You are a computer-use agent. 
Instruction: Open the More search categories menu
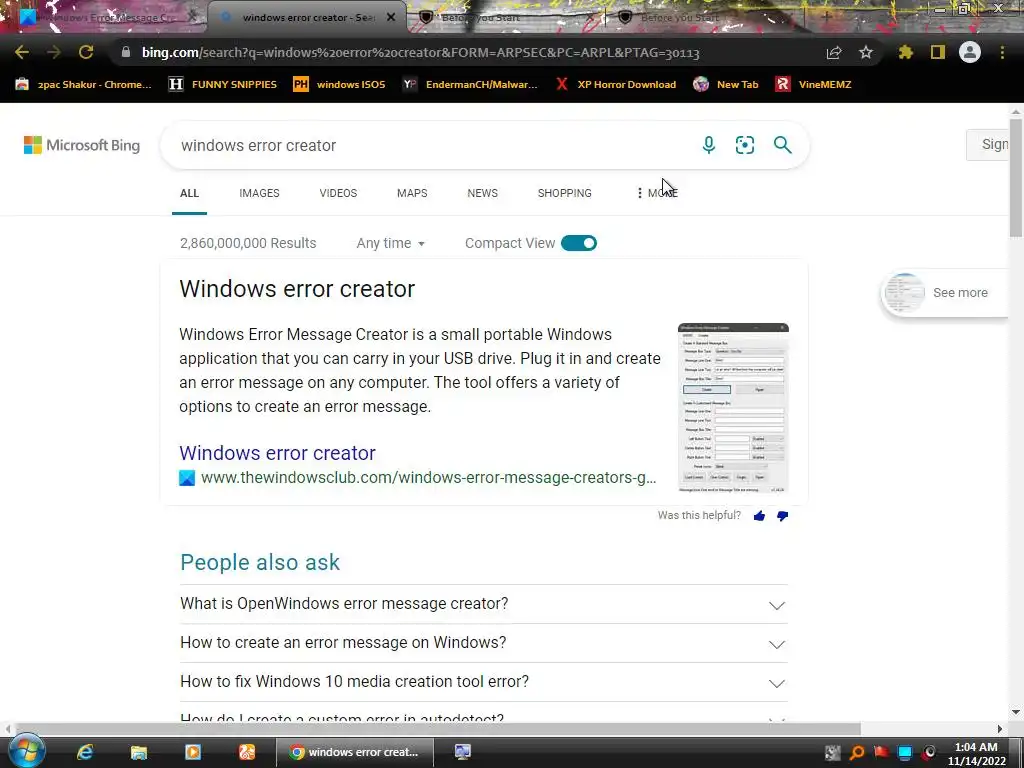pyautogui.click(x=657, y=193)
